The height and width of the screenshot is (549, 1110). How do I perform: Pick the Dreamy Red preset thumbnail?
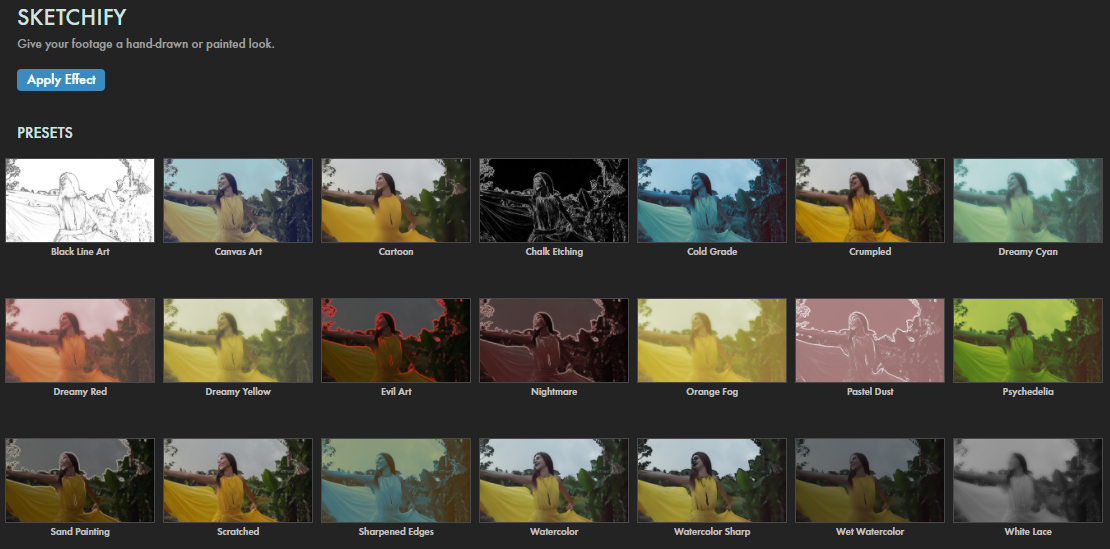click(80, 340)
